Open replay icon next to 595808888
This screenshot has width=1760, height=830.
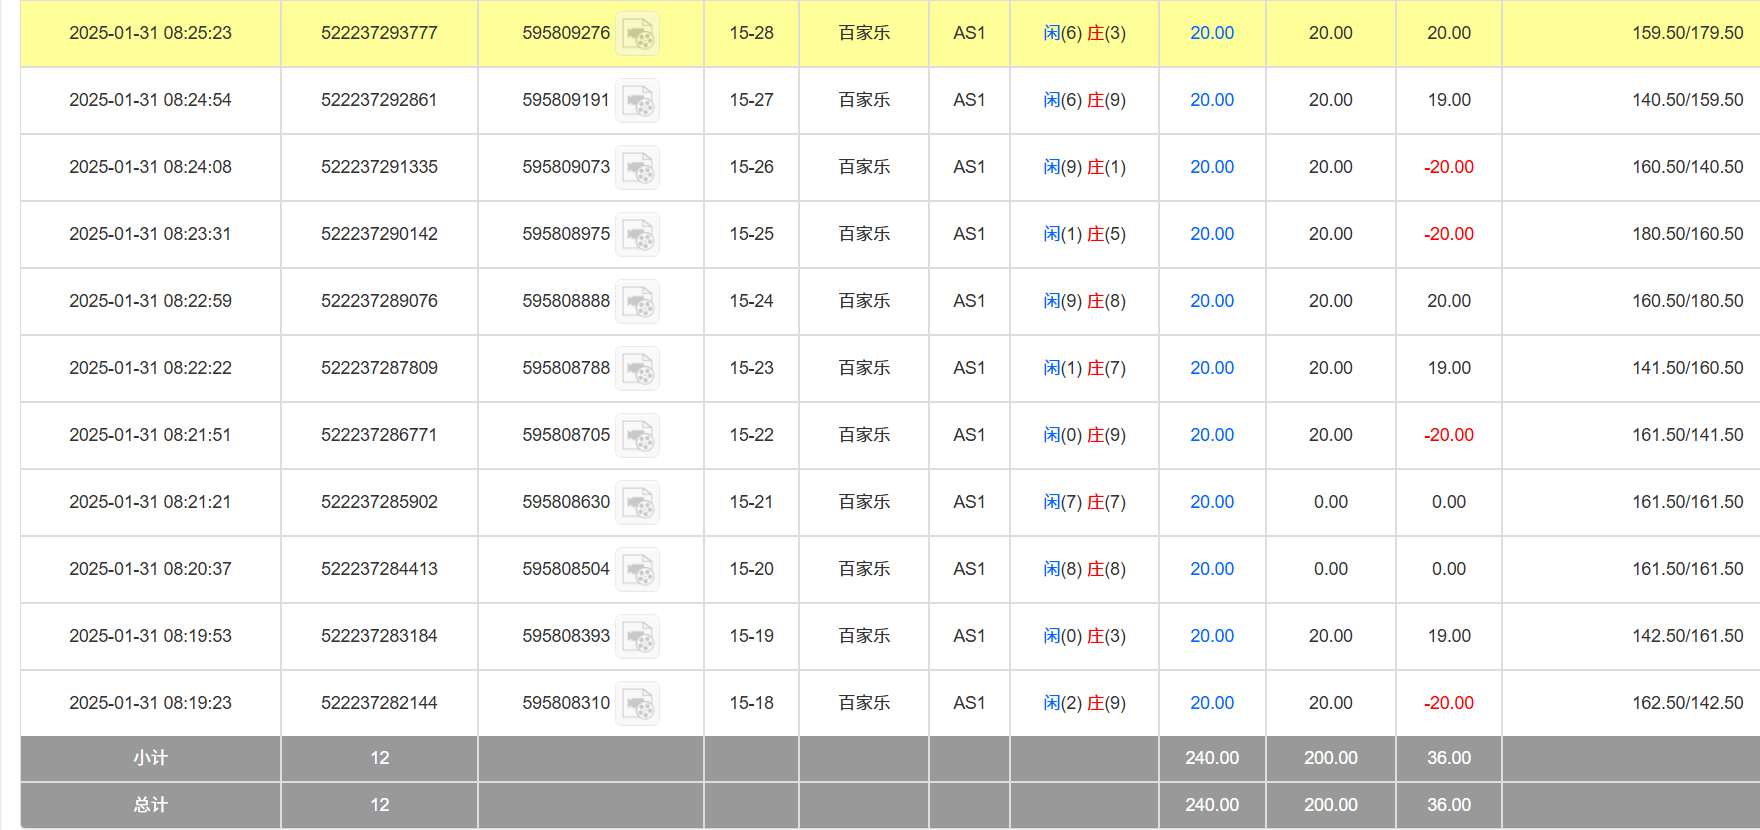point(637,302)
